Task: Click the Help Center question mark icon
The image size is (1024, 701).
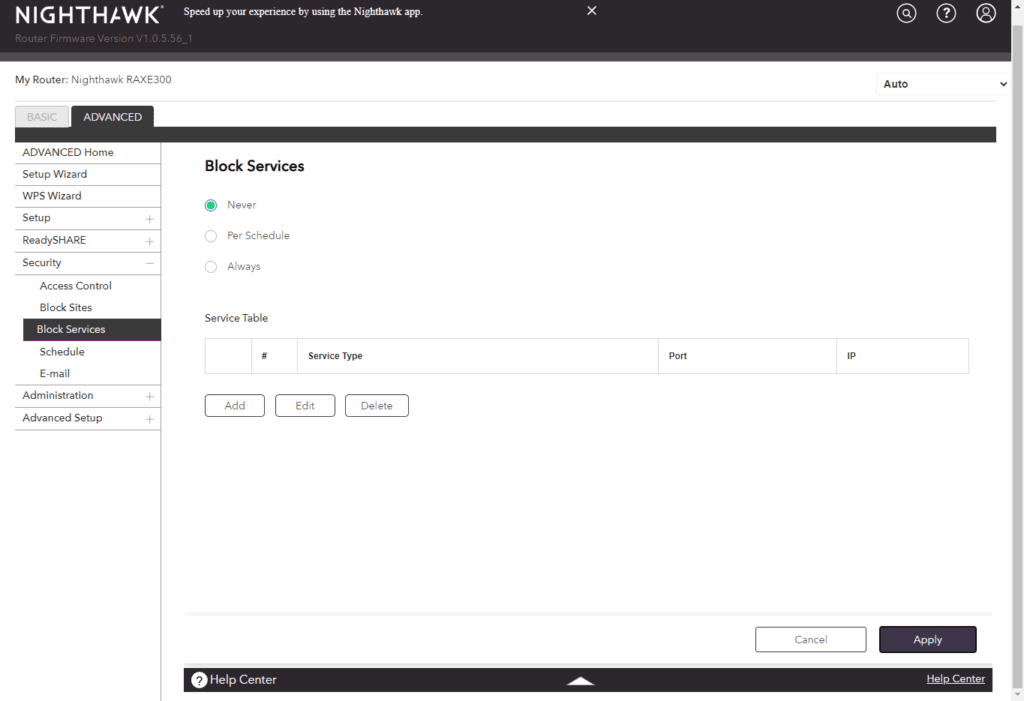Action: click(199, 680)
